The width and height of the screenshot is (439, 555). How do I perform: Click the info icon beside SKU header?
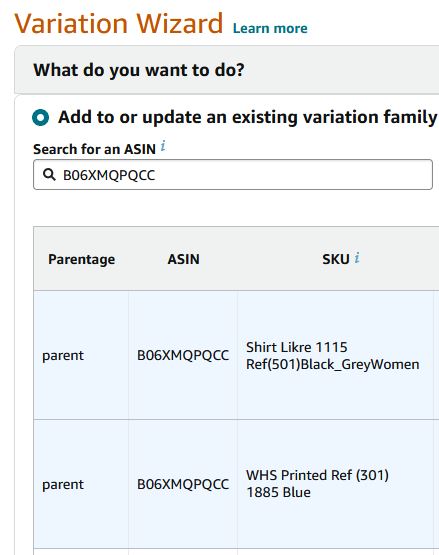click(x=357, y=258)
